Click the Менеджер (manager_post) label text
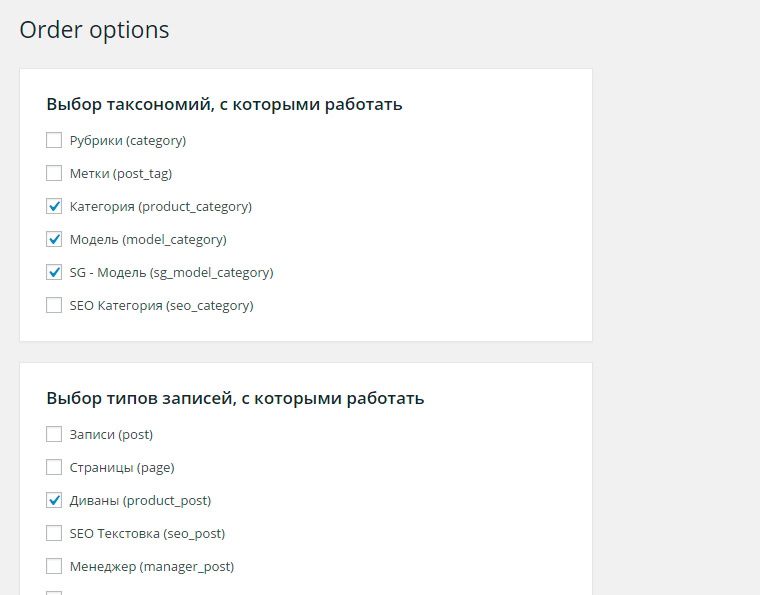This screenshot has height=595, width=760. [x=152, y=566]
